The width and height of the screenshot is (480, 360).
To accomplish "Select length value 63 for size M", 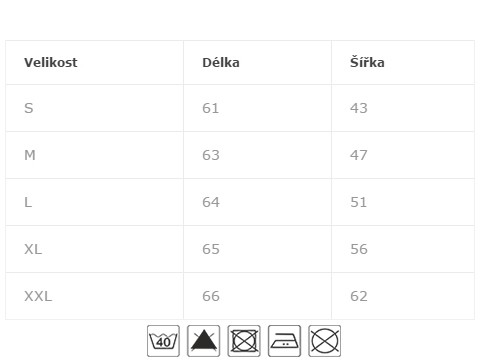I will [211, 155].
